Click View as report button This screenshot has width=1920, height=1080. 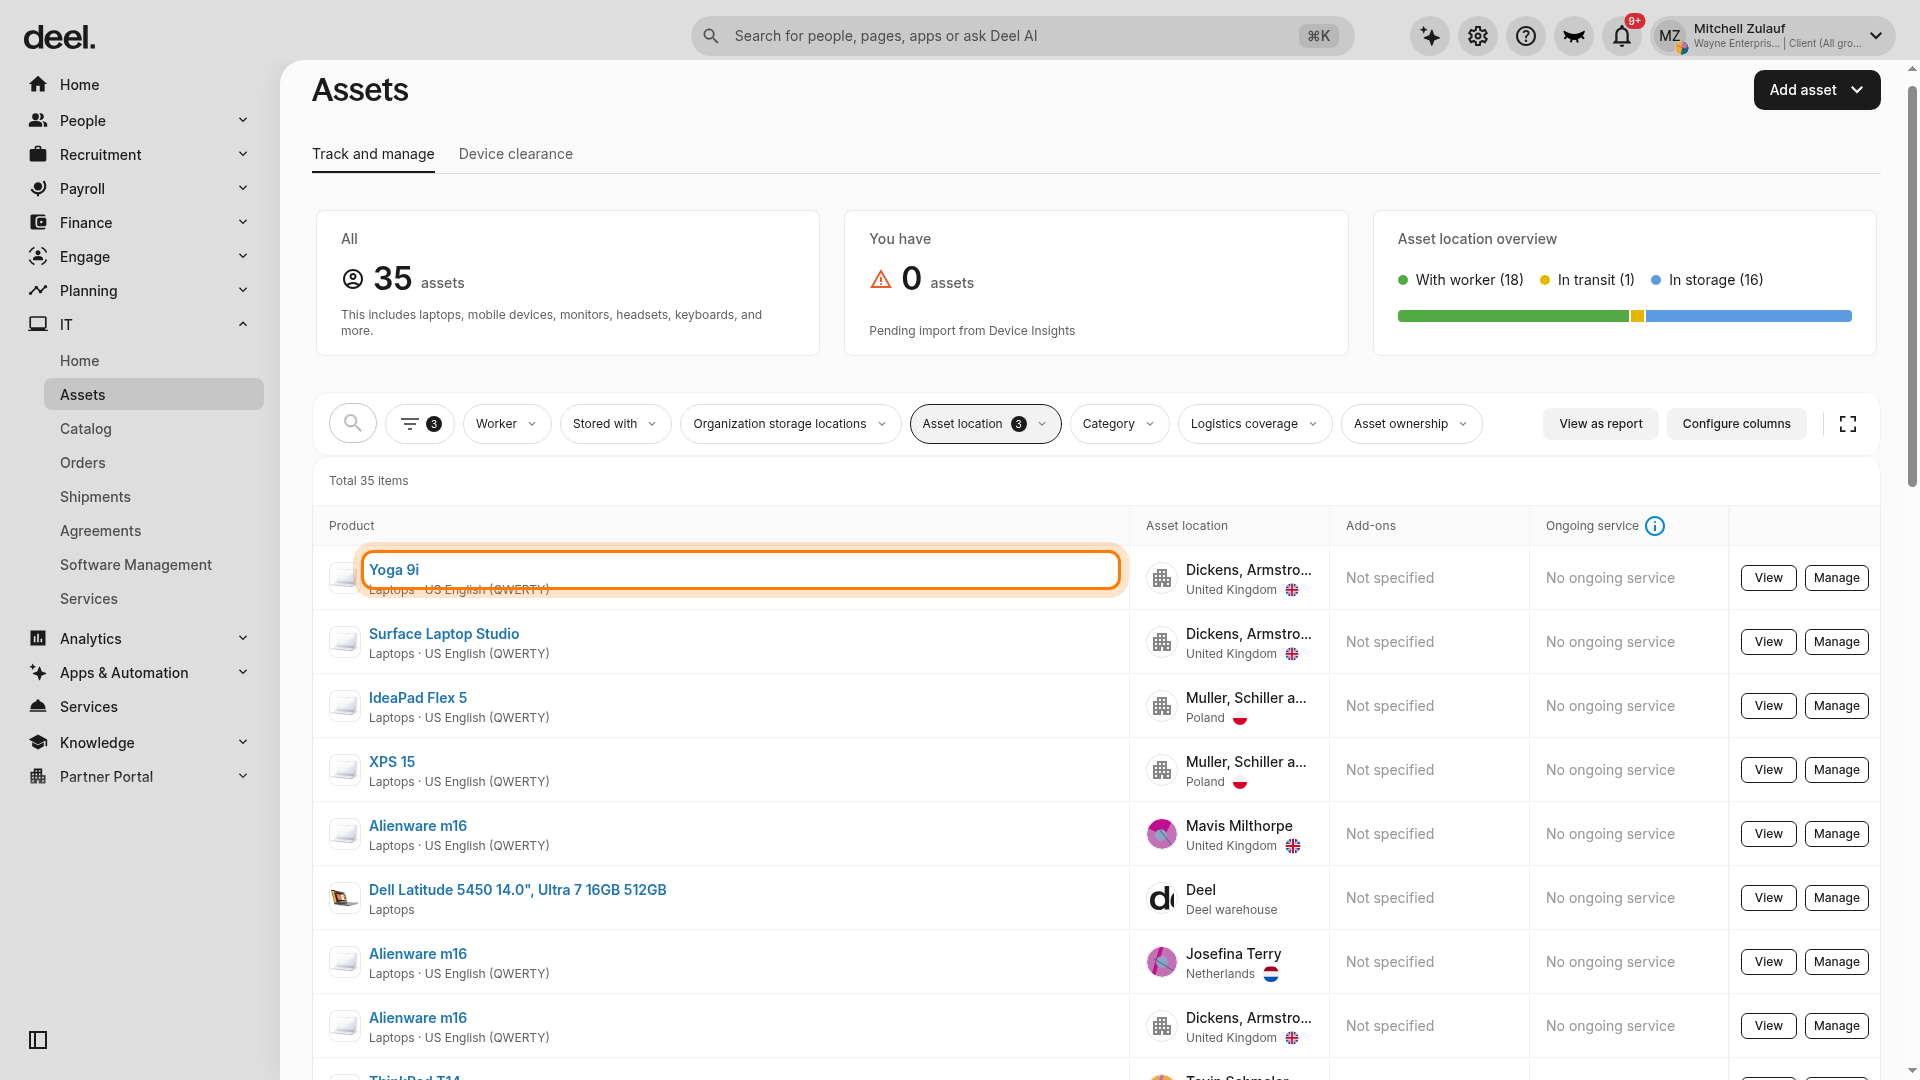pos(1601,424)
